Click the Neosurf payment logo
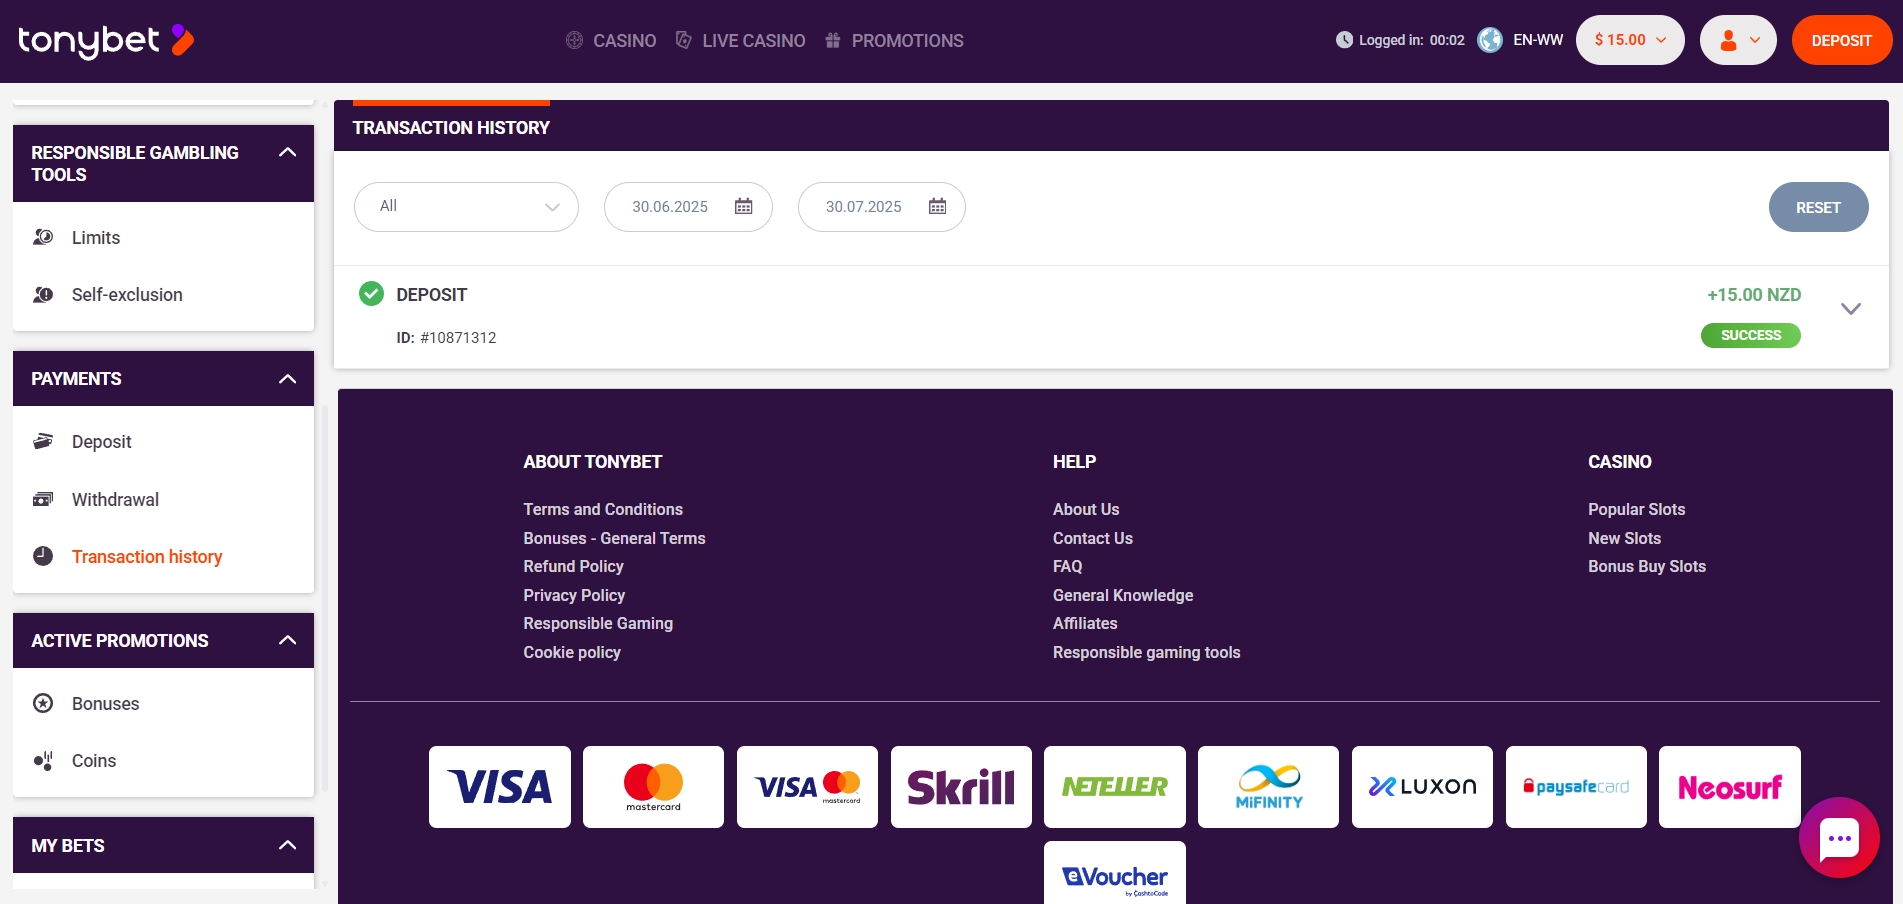Image resolution: width=1903 pixels, height=904 pixels. [1730, 787]
